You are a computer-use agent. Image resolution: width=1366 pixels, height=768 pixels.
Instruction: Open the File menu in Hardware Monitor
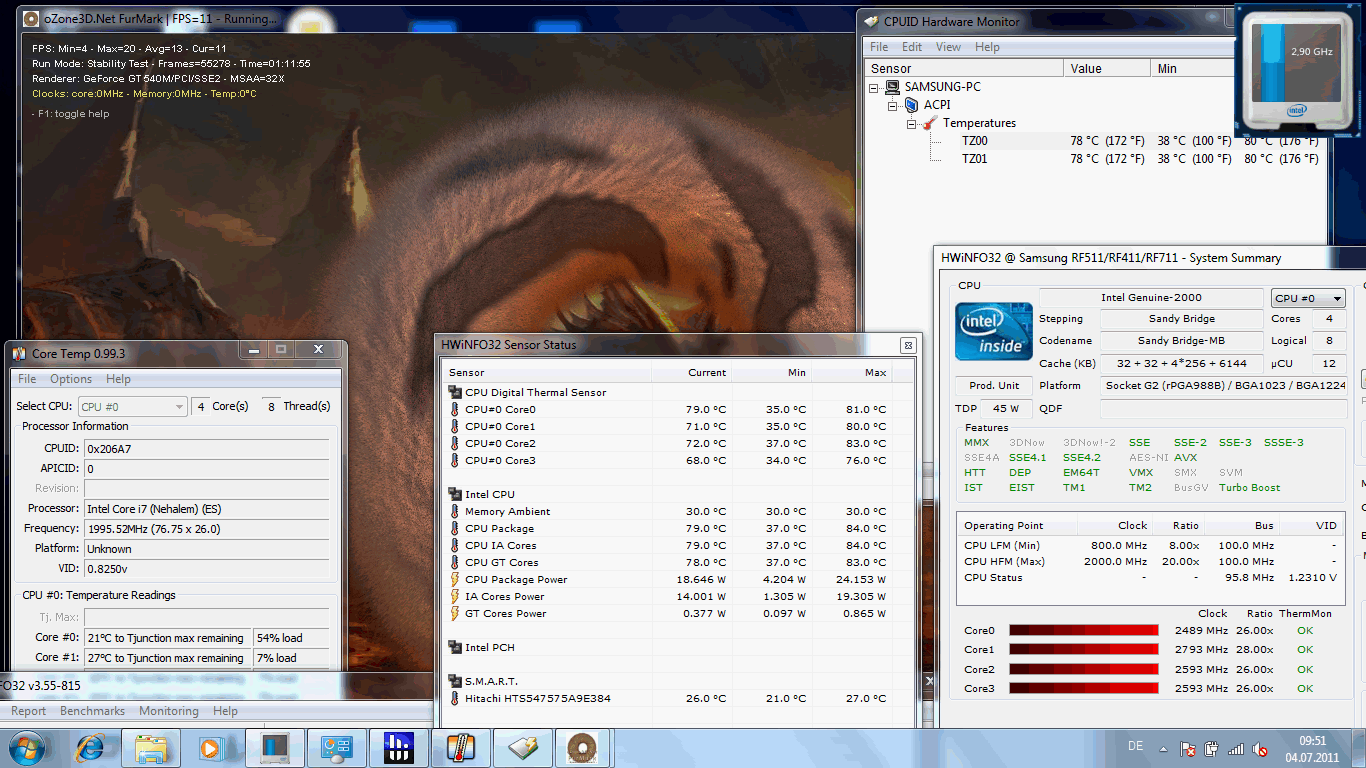pos(879,47)
